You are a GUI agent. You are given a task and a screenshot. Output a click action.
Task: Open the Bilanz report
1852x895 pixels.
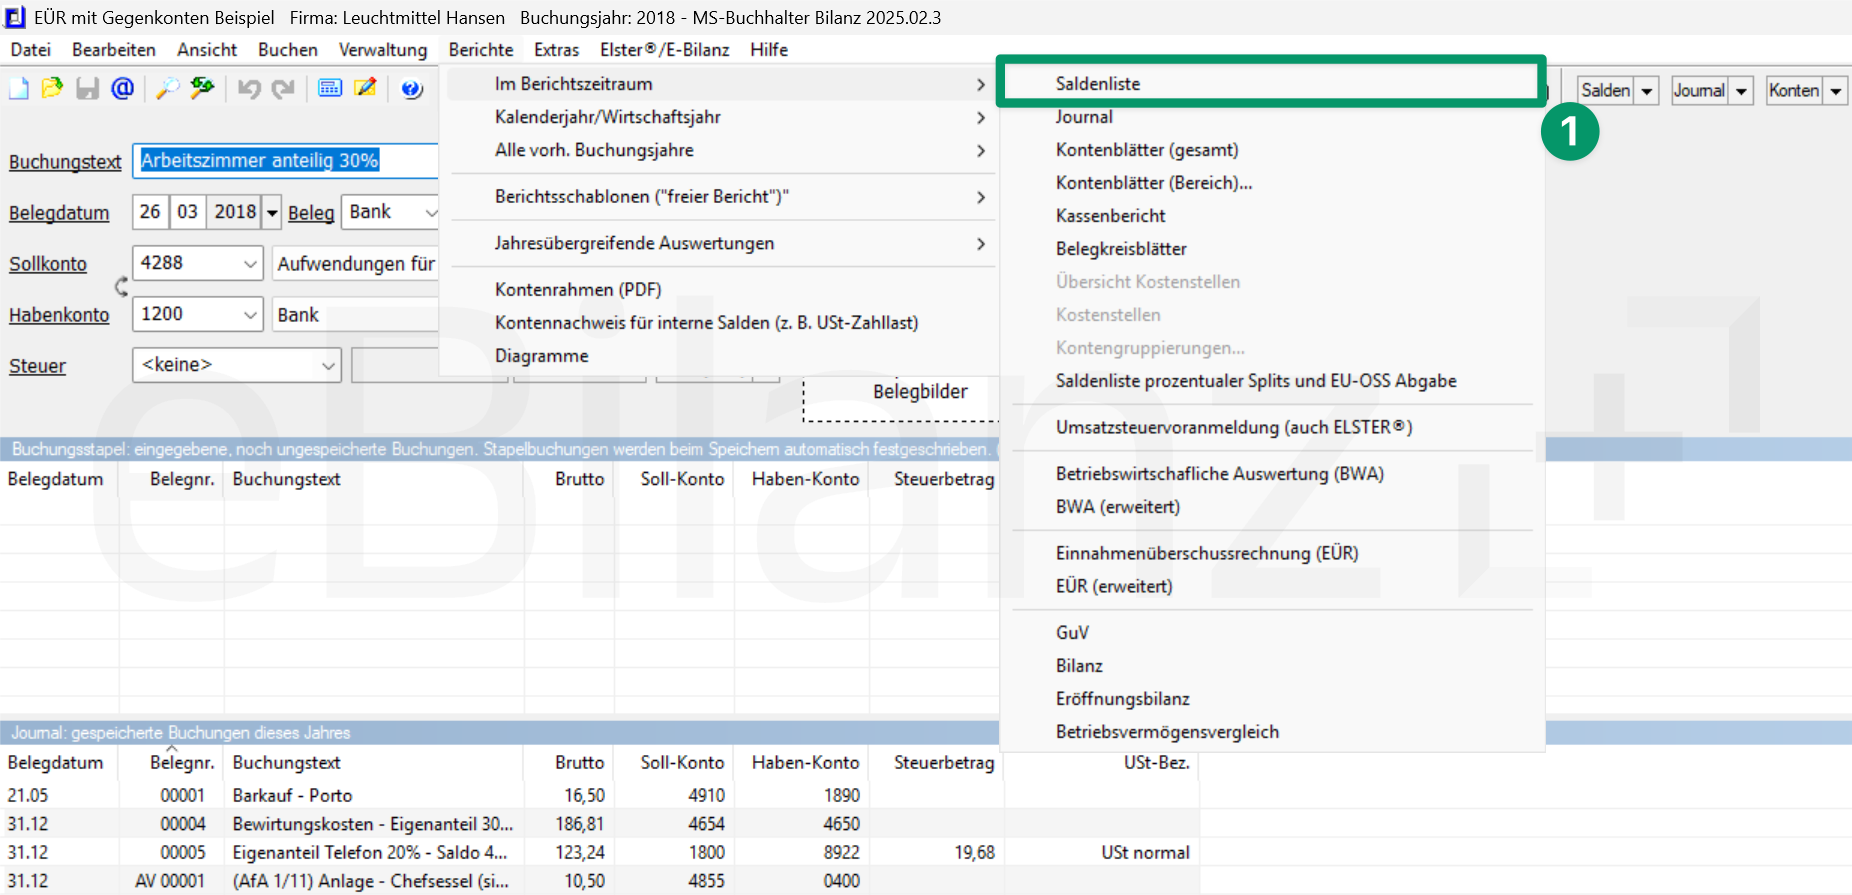click(1272, 666)
